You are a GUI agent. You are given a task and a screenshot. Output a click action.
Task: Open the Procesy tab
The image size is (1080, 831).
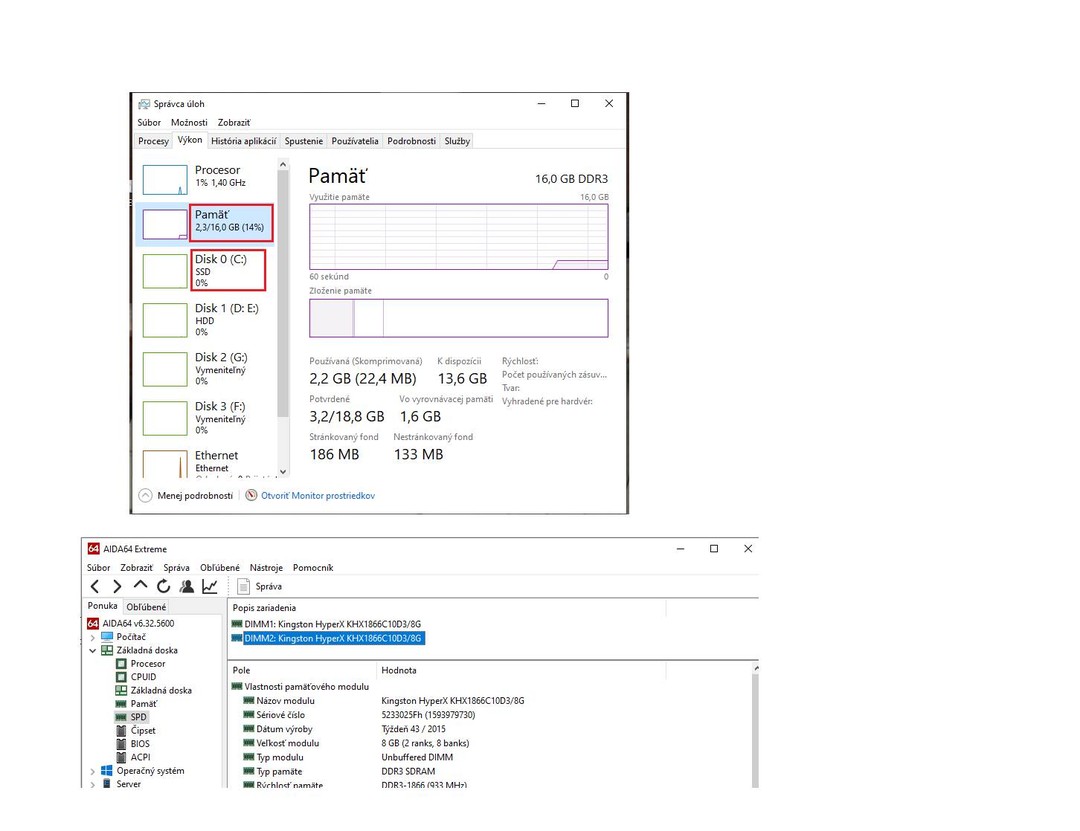coord(153,141)
